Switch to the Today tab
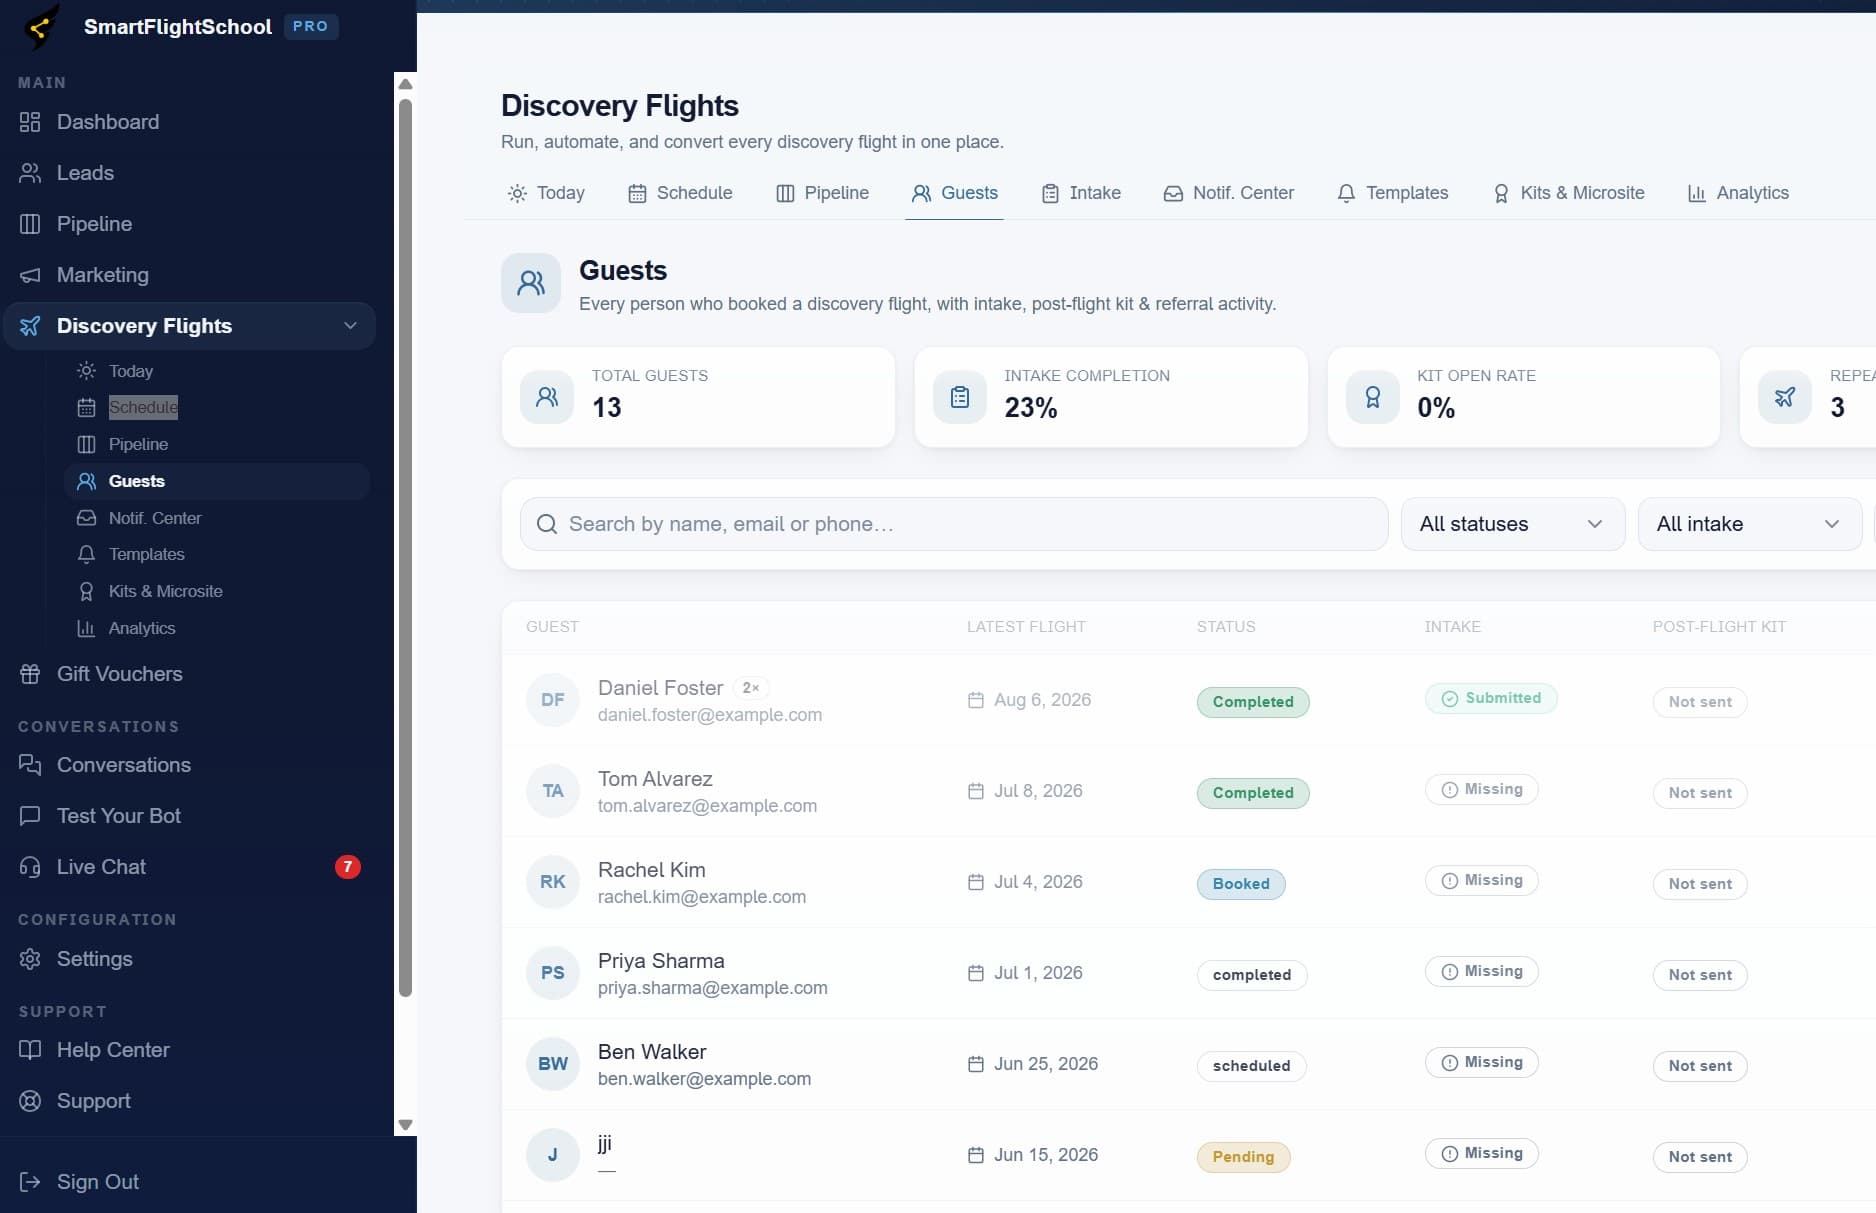Viewport: 1876px width, 1213px height. click(x=546, y=193)
